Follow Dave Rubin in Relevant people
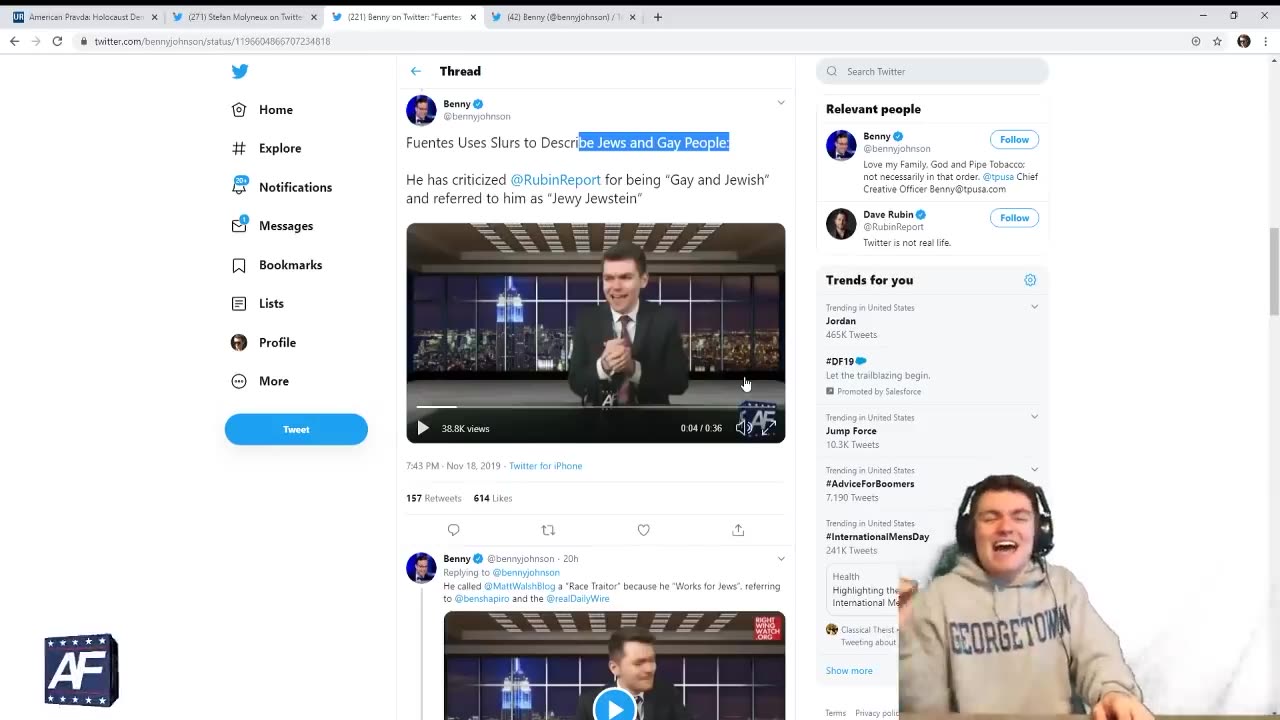The width and height of the screenshot is (1280, 720). pyautogui.click(x=1014, y=218)
